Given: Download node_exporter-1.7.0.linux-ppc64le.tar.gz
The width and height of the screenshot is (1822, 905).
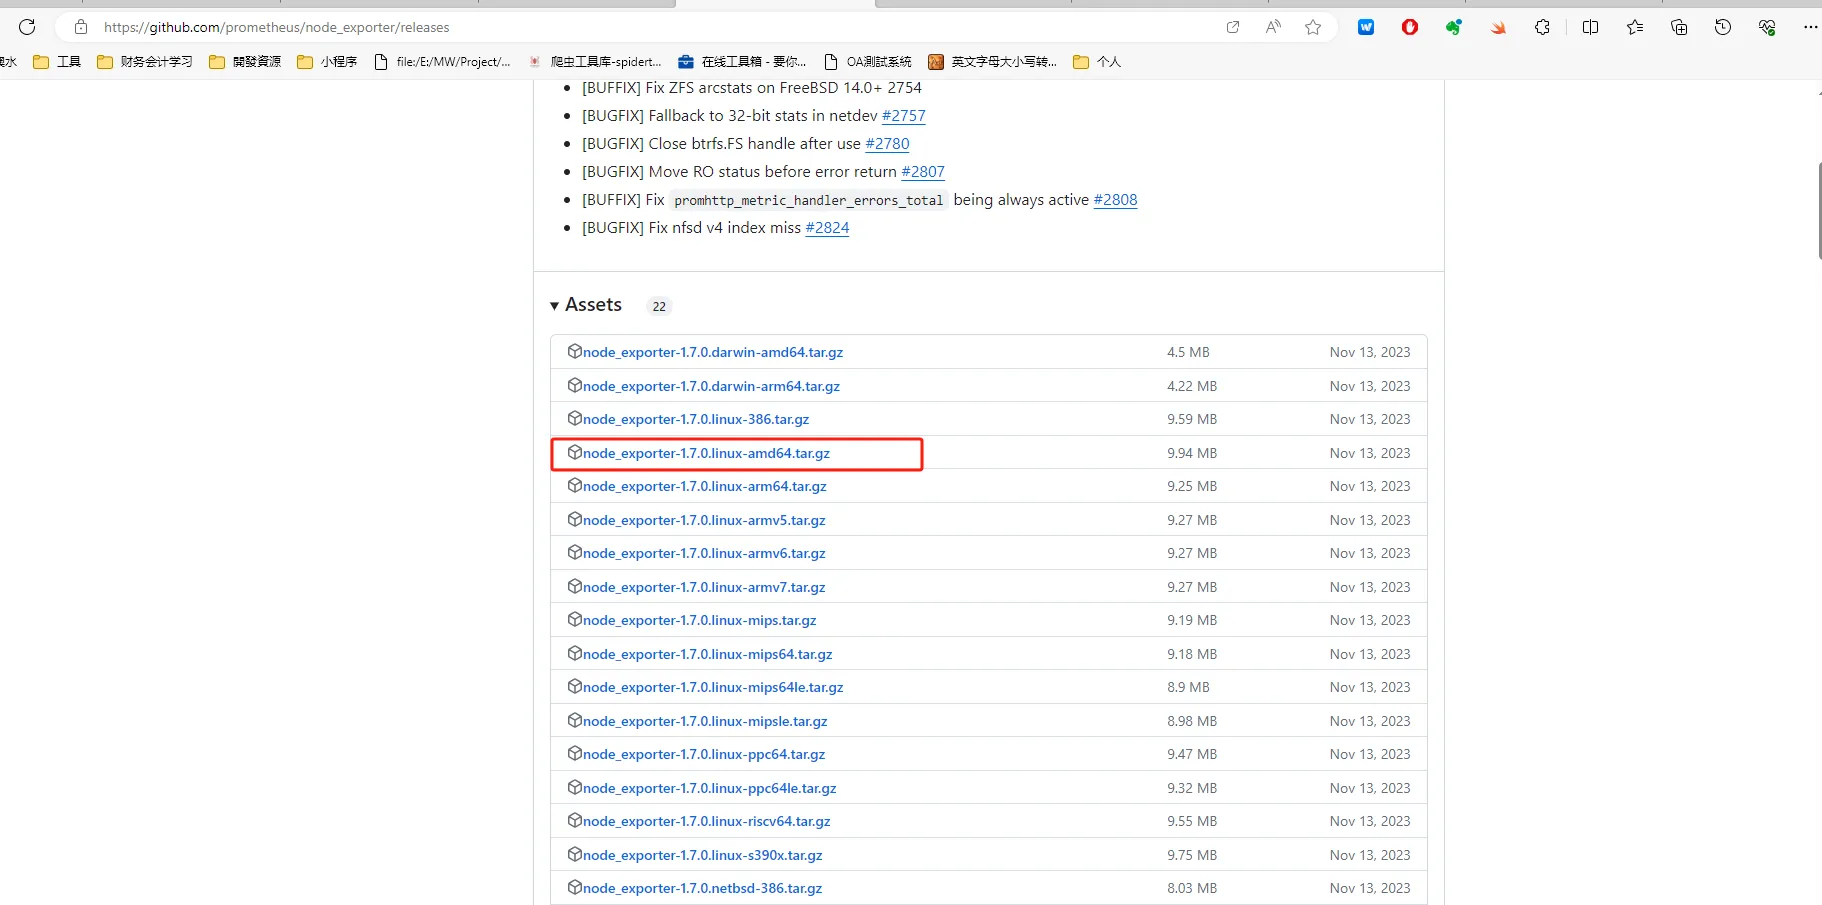Looking at the screenshot, I should coord(710,788).
